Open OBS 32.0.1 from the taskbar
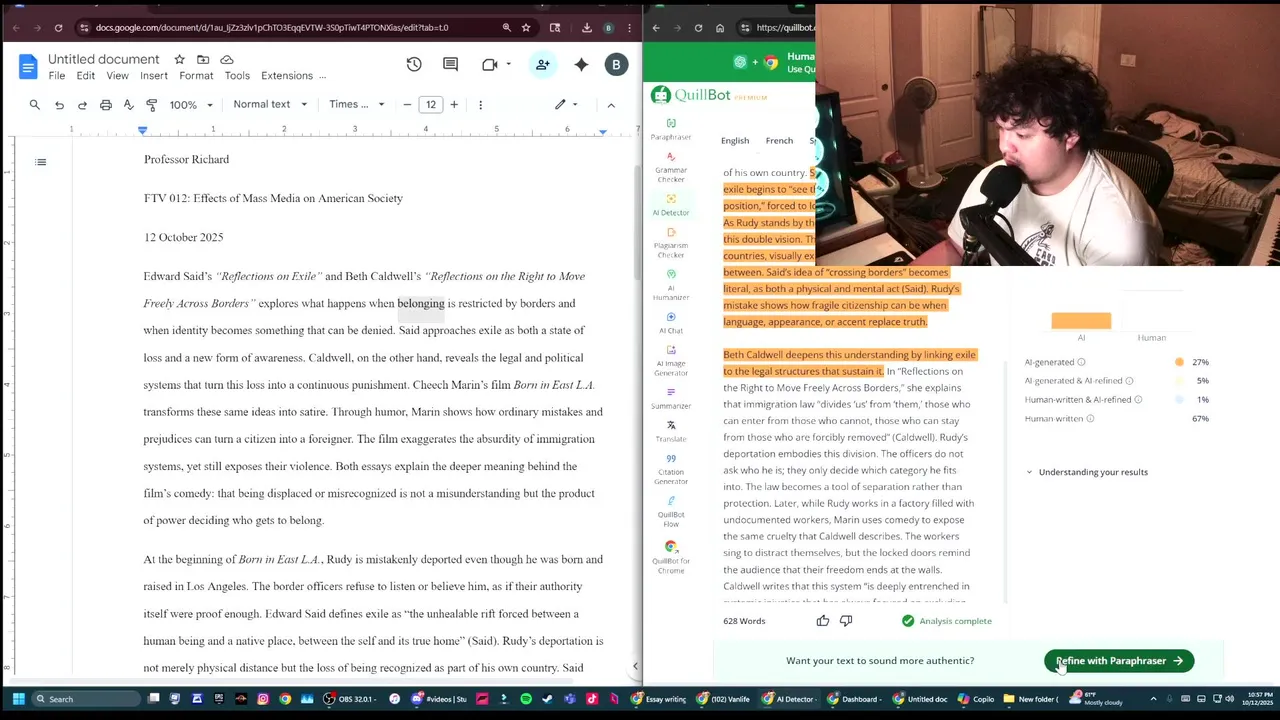 (352, 699)
